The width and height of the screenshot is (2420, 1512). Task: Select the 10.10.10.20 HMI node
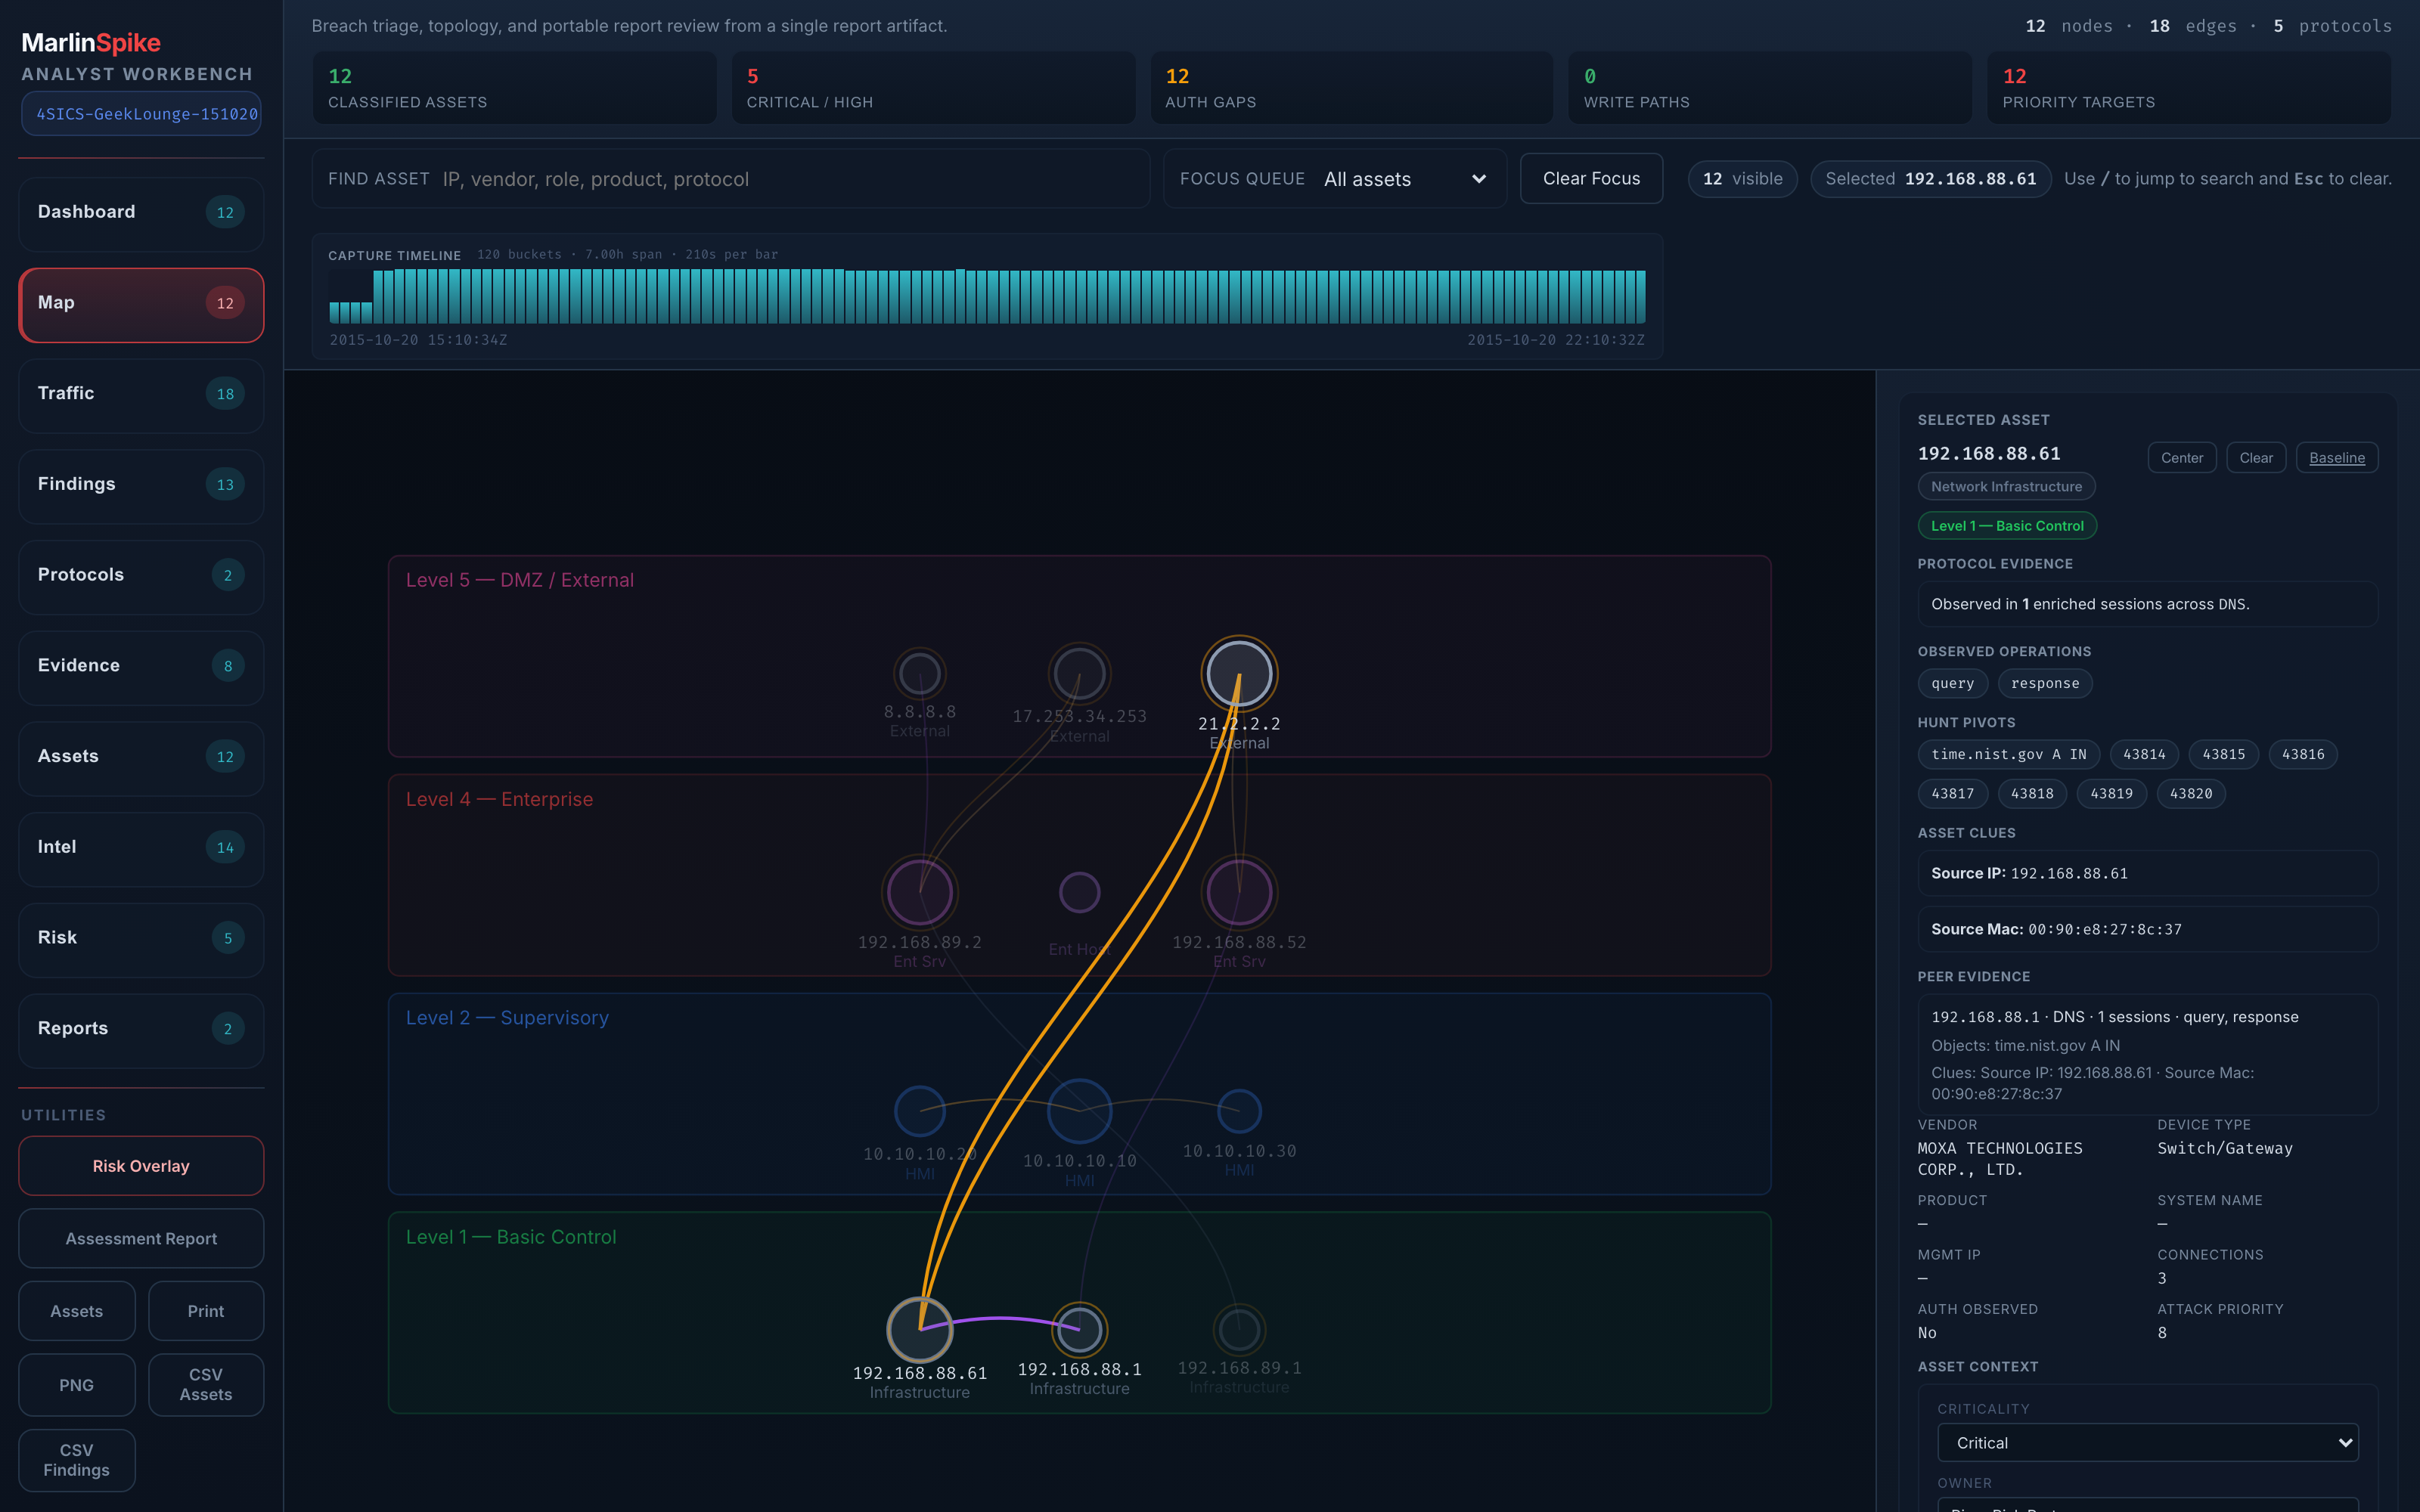(920, 1111)
